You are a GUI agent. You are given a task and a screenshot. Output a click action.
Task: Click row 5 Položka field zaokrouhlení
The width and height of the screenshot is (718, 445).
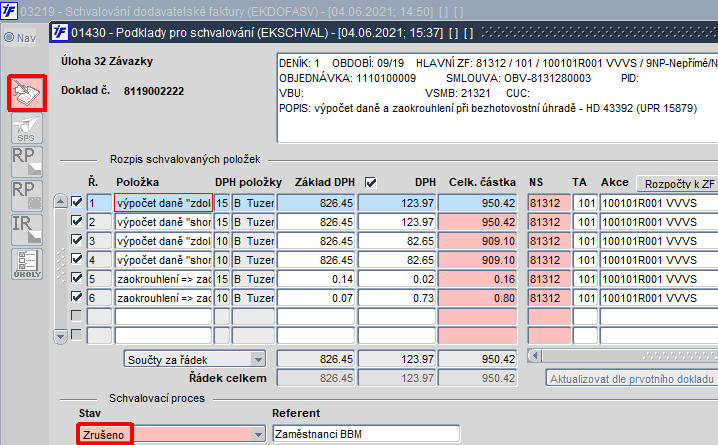tap(163, 279)
